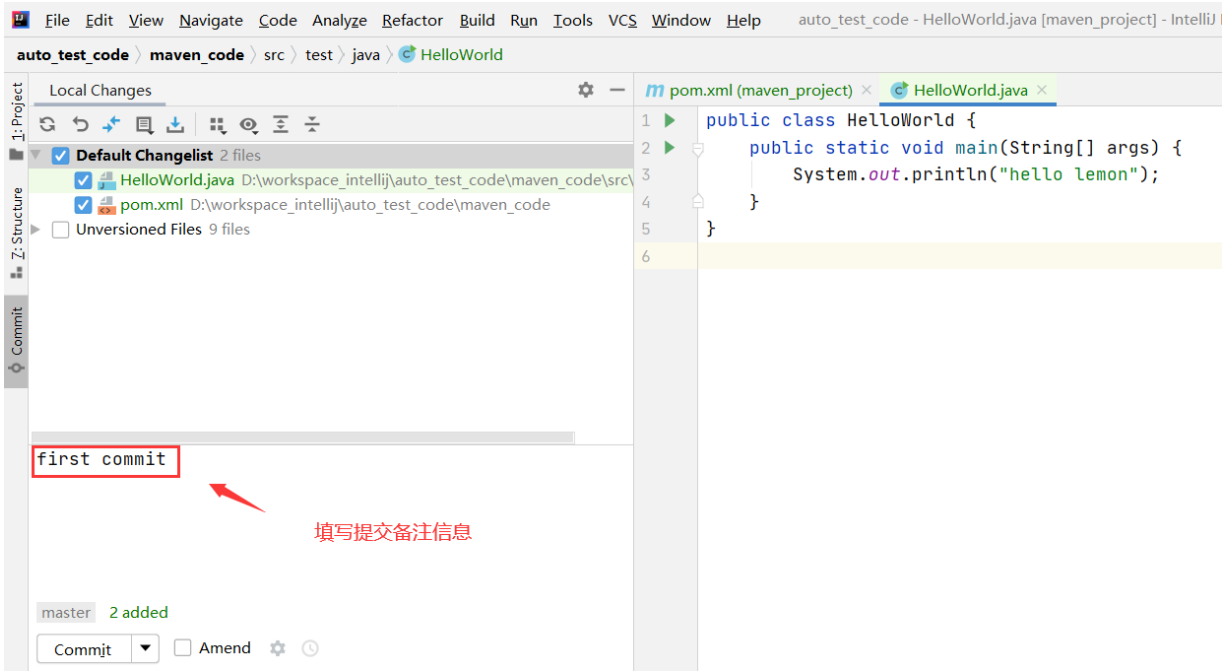Image resolution: width=1226 pixels, height=672 pixels.
Task: Uncheck the HelloWorld.java file checkbox
Action: click(x=84, y=181)
